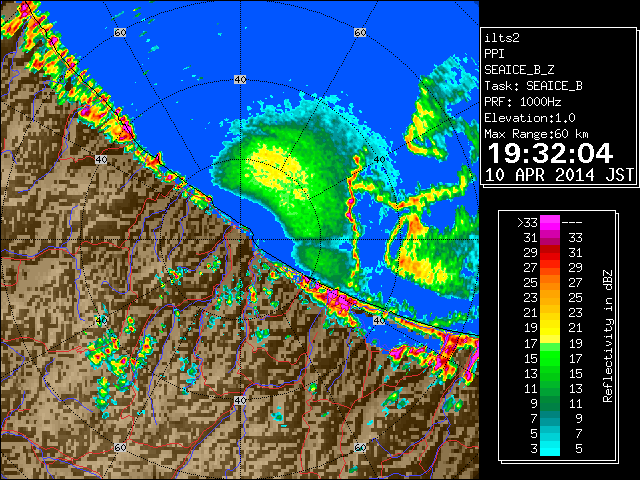Click the '40' label over northeast sea
The width and height of the screenshot is (640, 480).
(x=379, y=160)
